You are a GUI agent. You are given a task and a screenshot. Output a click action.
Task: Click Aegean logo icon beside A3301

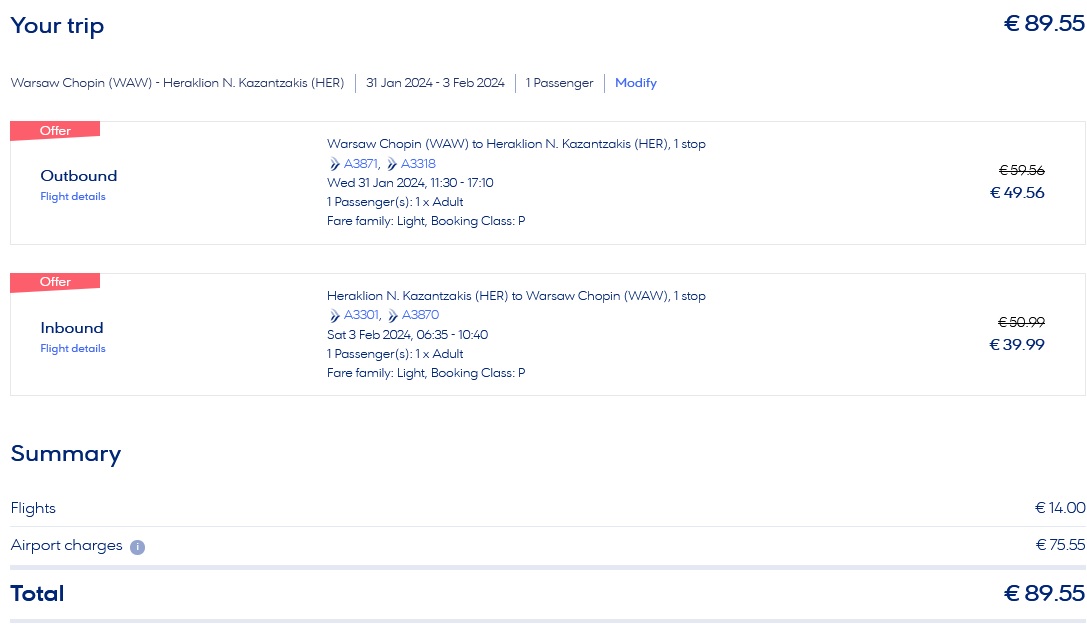click(334, 315)
